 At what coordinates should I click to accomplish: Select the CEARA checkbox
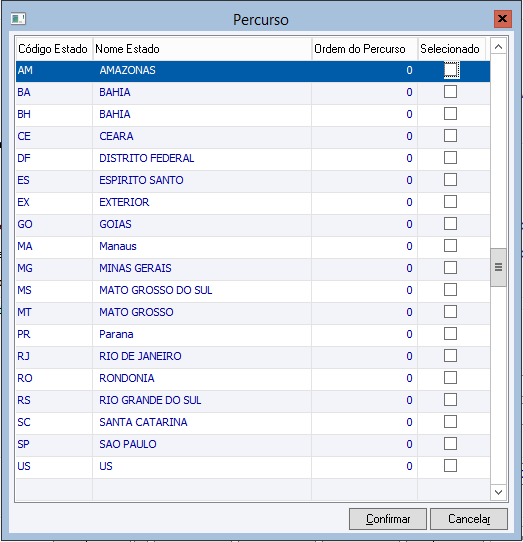[450, 136]
